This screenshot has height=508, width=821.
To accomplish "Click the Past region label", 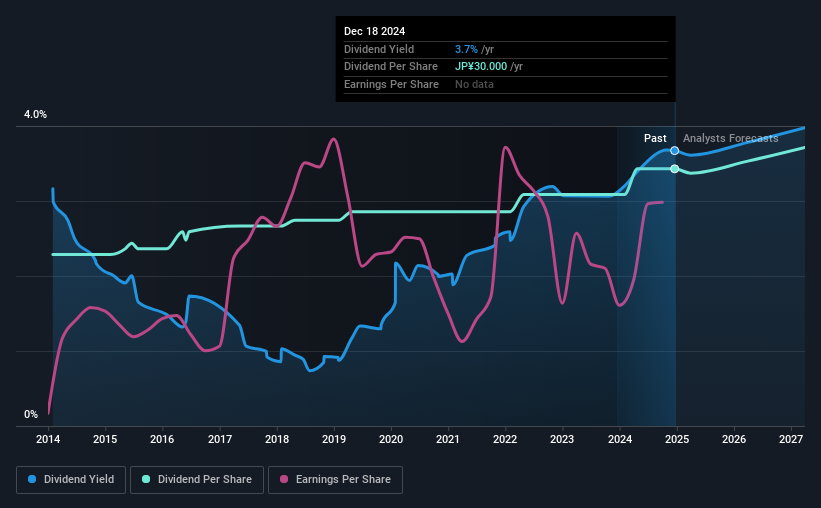I will click(x=655, y=138).
